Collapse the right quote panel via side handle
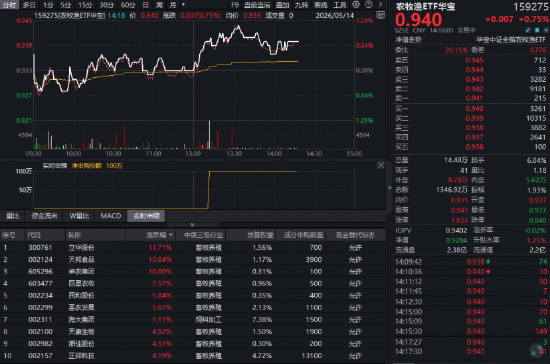 (x=389, y=188)
